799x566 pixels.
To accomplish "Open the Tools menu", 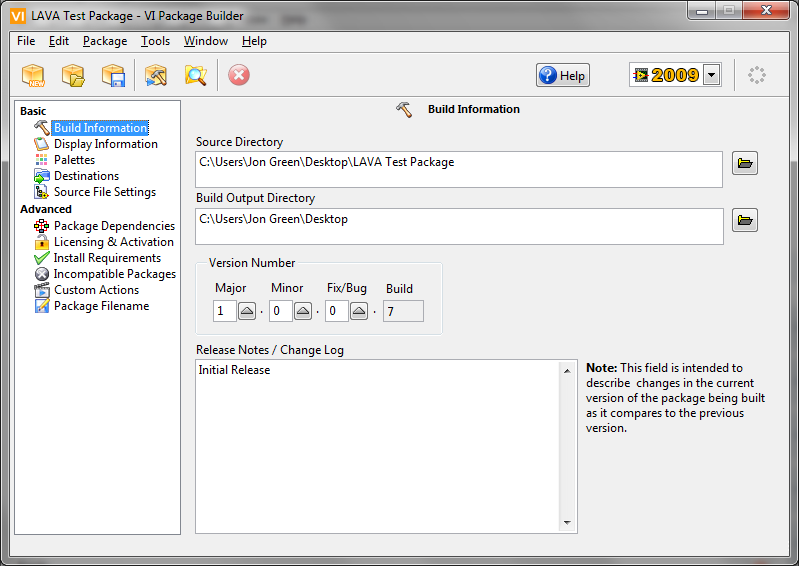I will [155, 41].
